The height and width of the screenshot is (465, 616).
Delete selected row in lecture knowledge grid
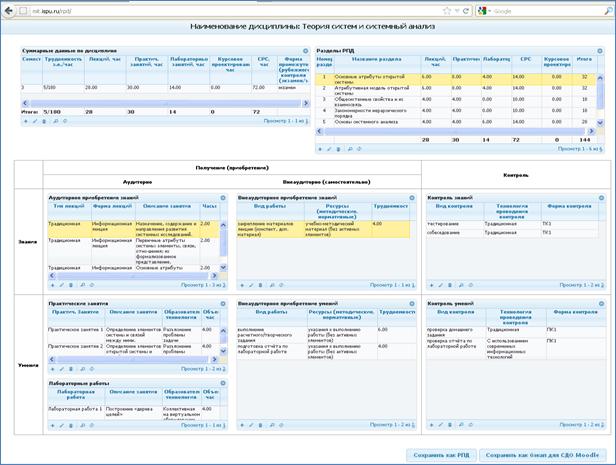(x=71, y=285)
